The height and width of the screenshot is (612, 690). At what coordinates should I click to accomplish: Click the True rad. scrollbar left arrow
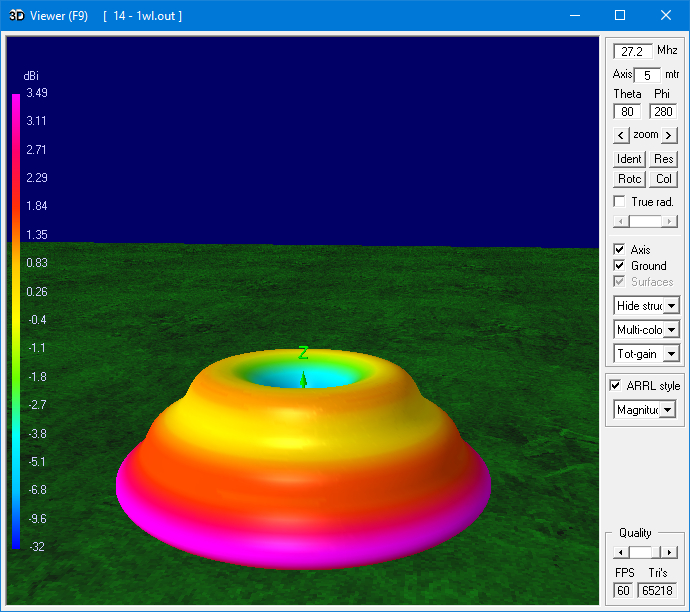(x=620, y=221)
